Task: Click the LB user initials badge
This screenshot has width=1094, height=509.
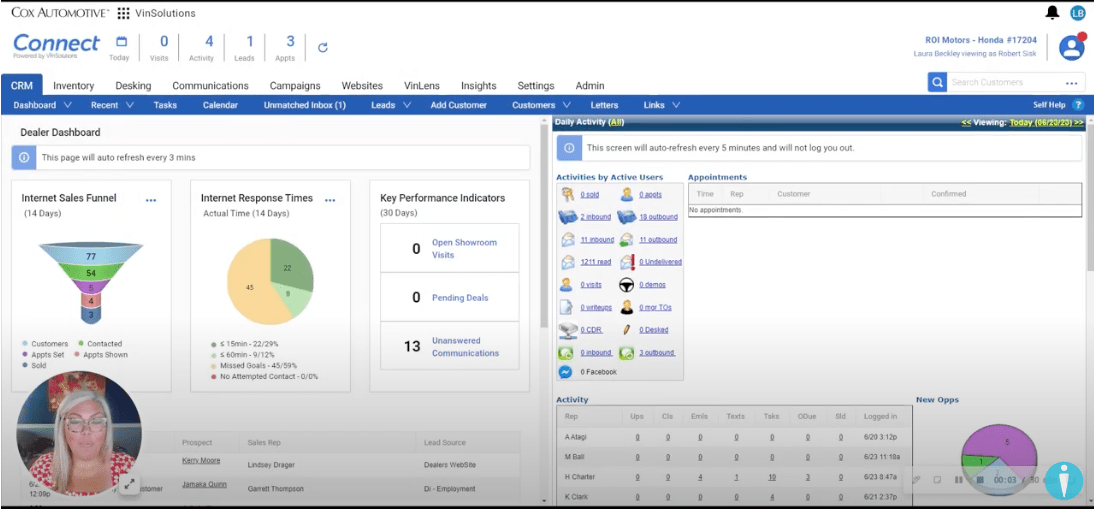Action: click(1077, 13)
